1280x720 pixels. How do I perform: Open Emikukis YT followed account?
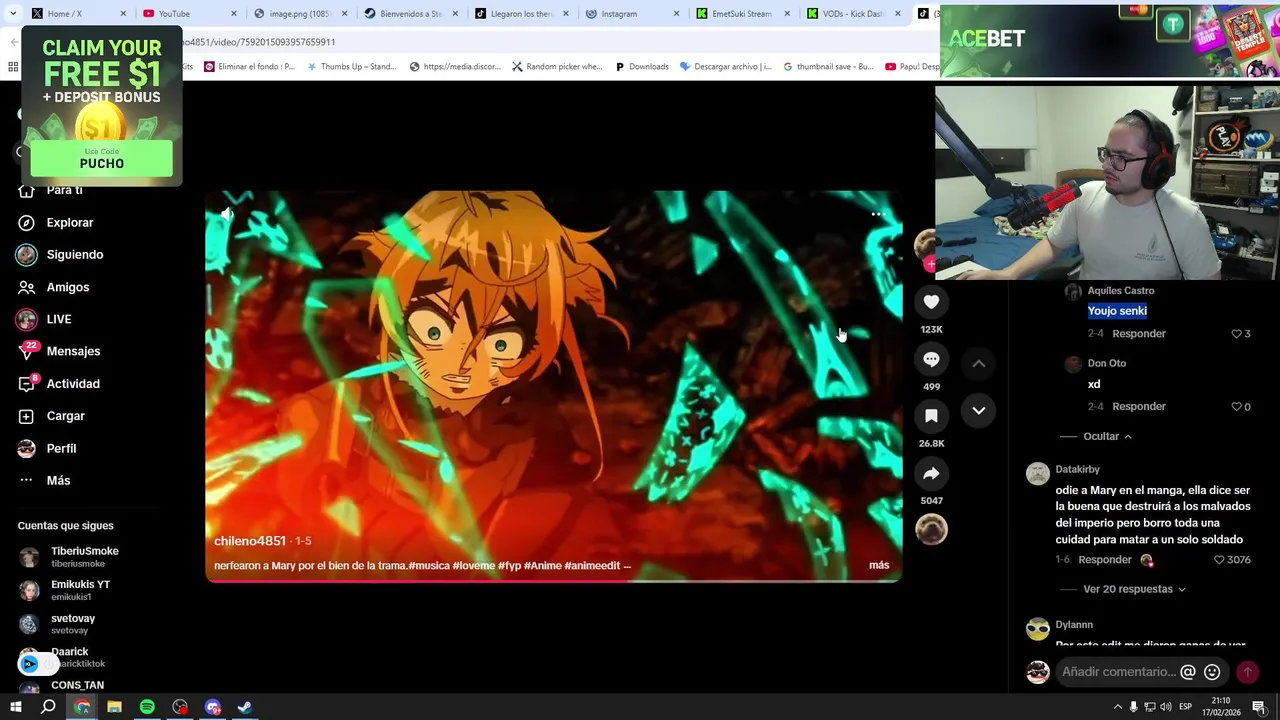[x=80, y=590]
